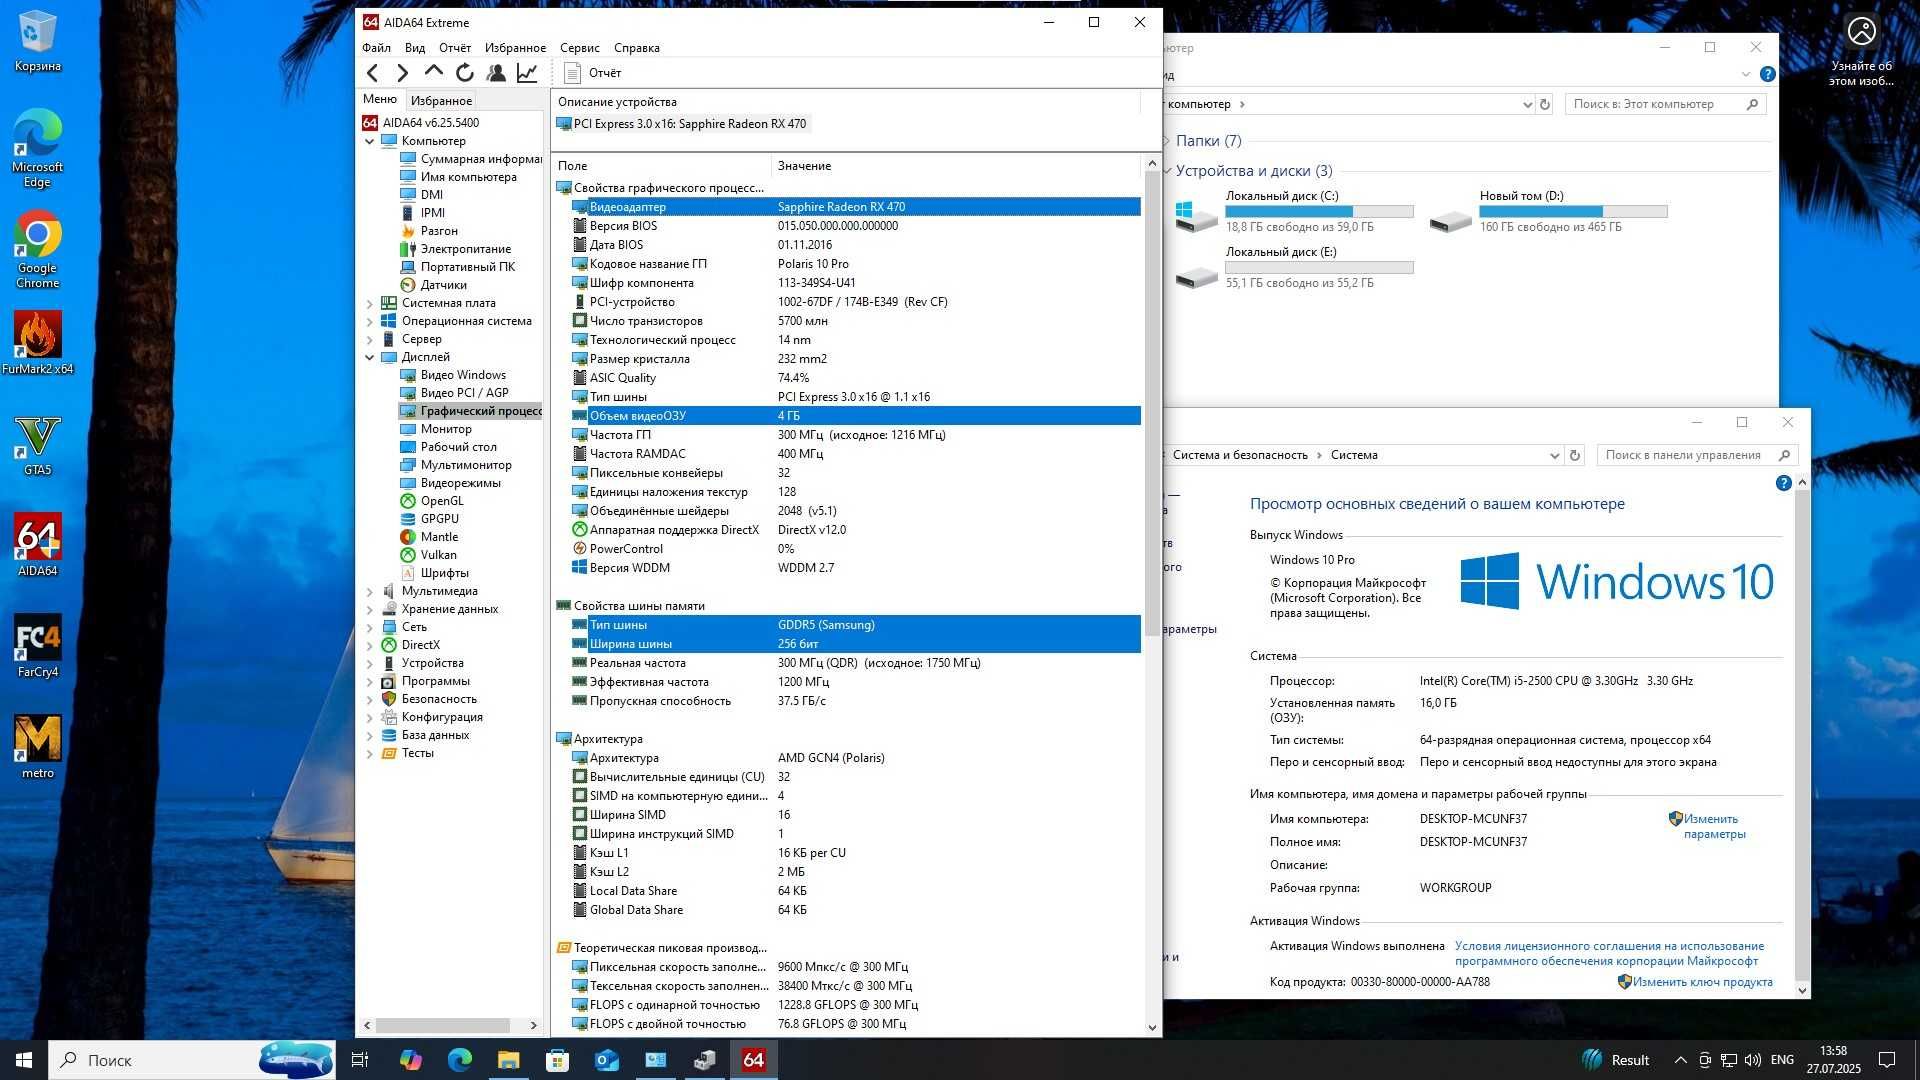
Task: Open the Файл menu
Action: pyautogui.click(x=376, y=48)
